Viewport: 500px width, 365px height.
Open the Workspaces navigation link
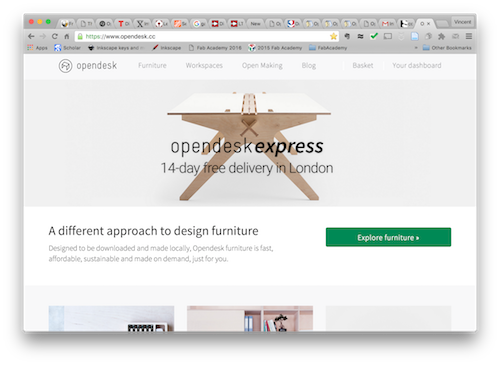pyautogui.click(x=204, y=66)
